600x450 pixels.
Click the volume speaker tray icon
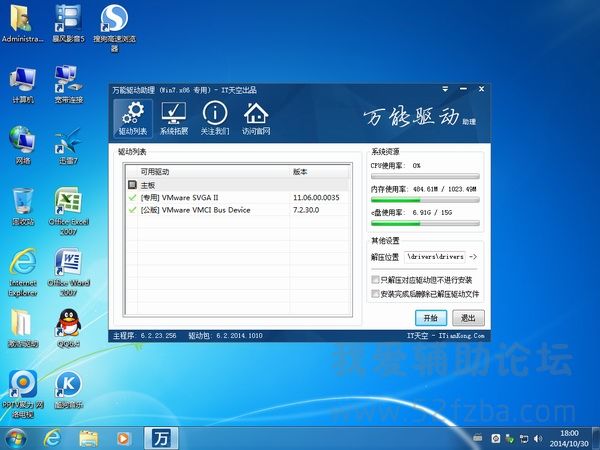coord(538,439)
